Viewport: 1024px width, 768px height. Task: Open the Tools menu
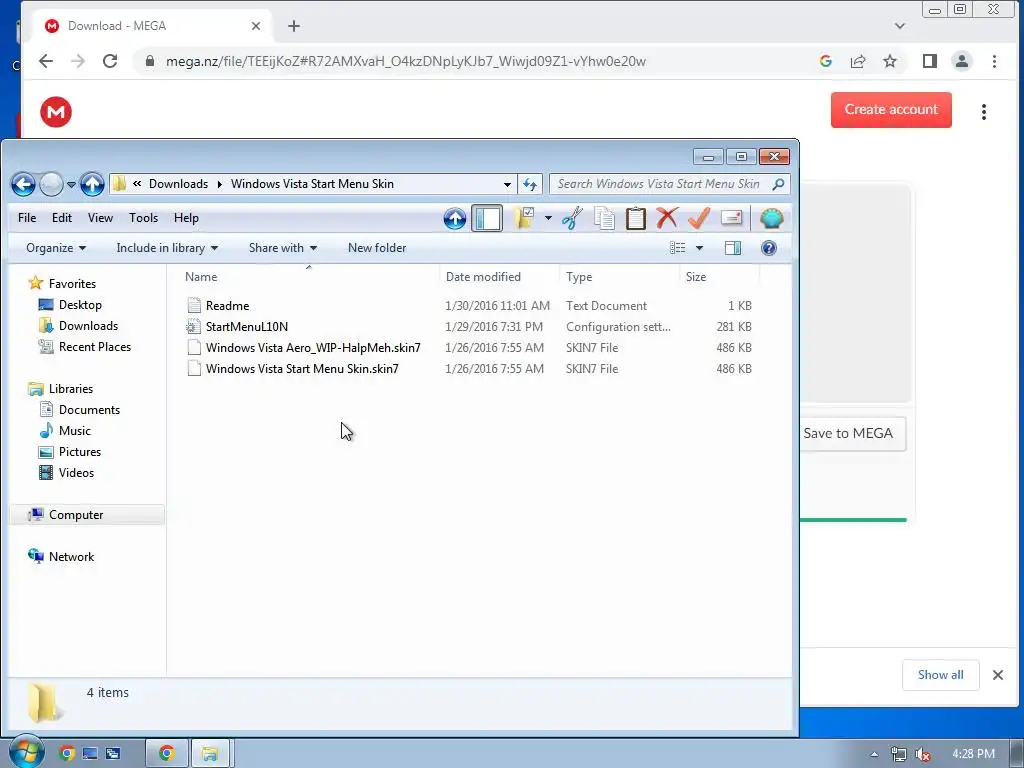(x=143, y=218)
